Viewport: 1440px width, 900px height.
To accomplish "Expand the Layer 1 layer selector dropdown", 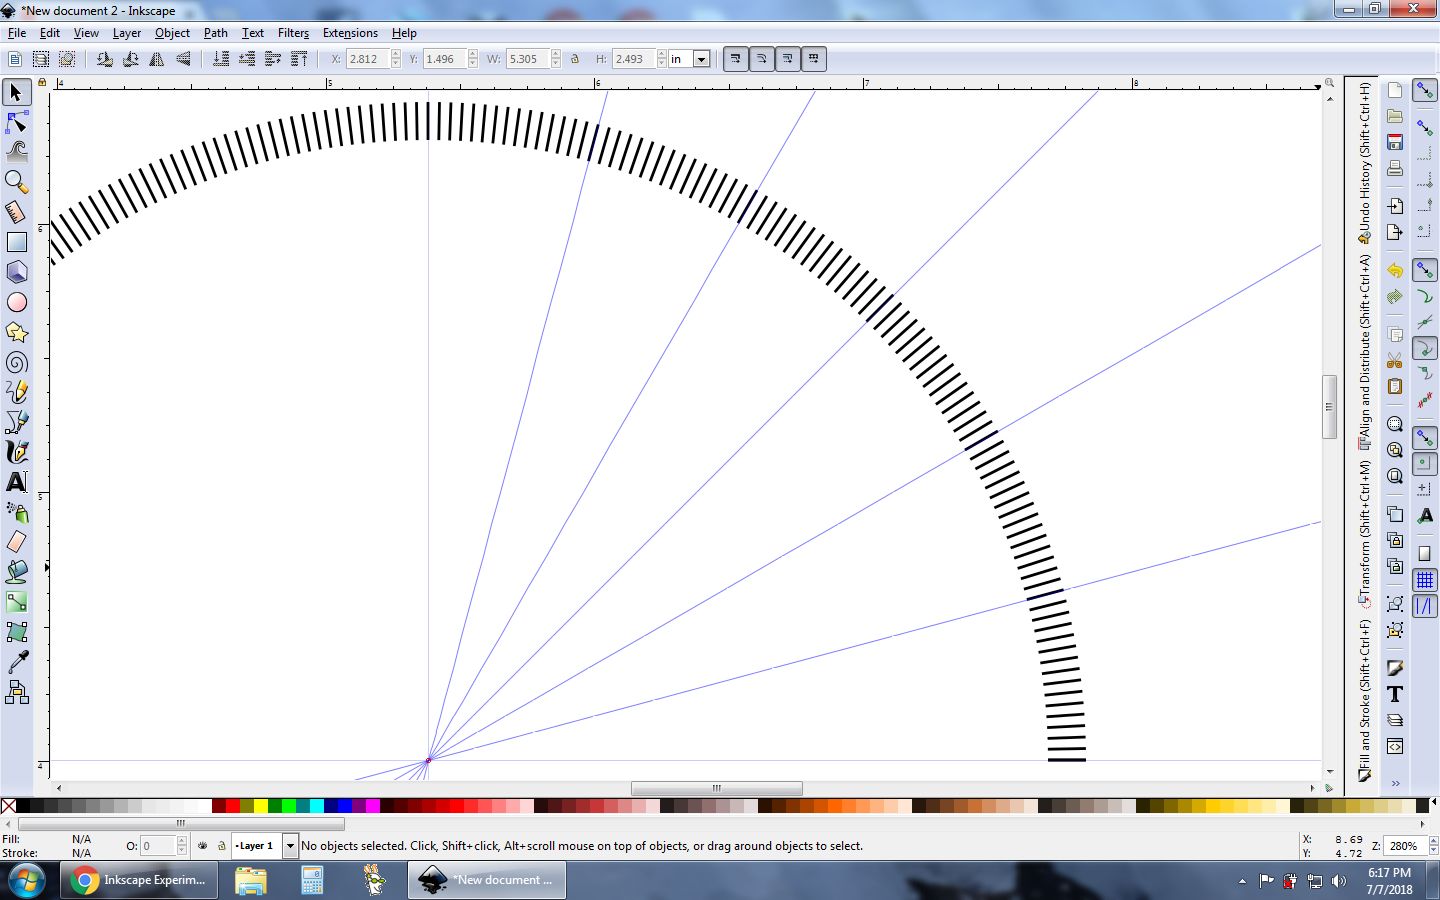I will pos(290,846).
